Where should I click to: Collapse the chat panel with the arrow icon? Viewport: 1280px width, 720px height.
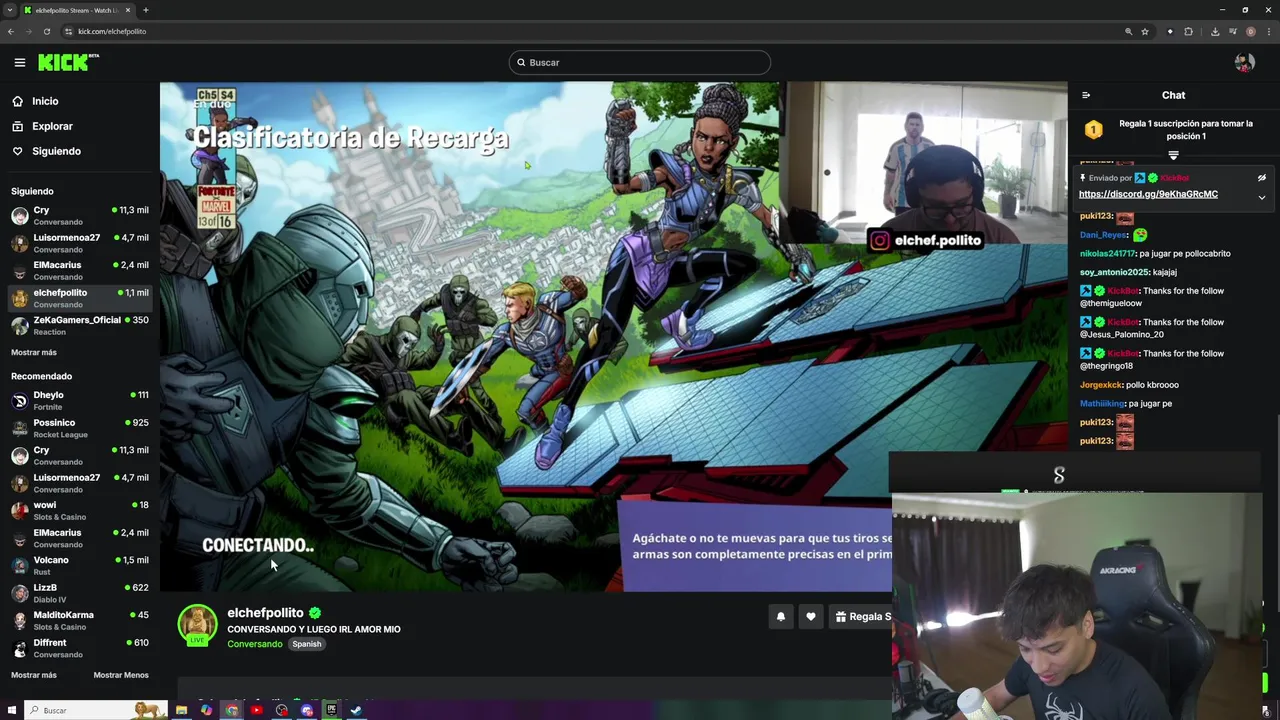(1086, 96)
